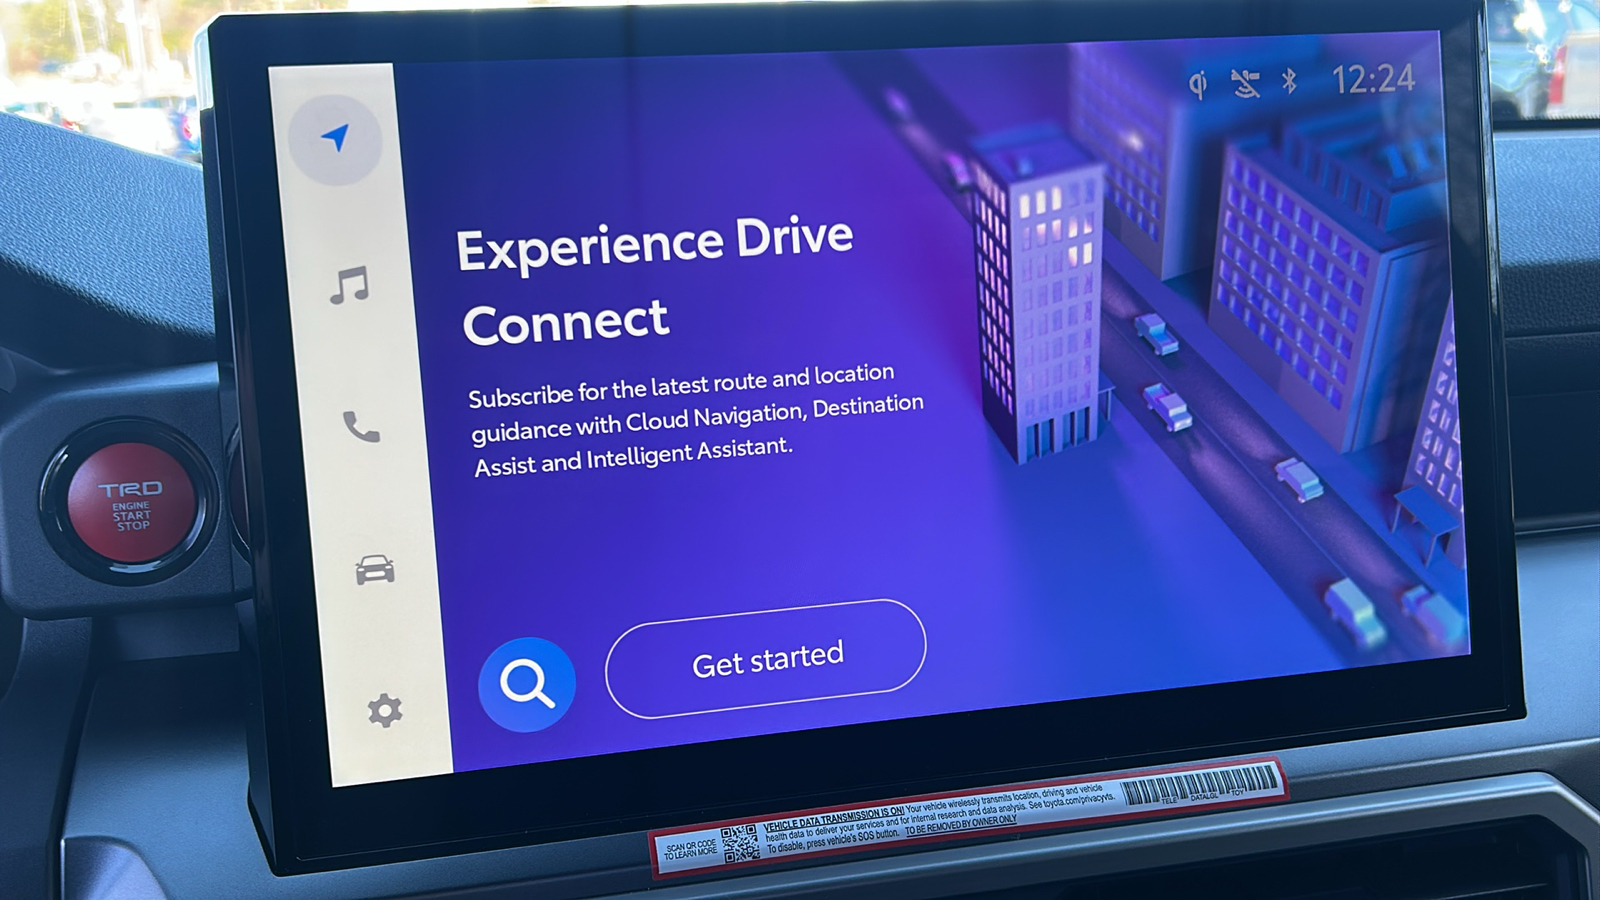Open the Music note audio menu
The image size is (1600, 900).
pos(350,286)
